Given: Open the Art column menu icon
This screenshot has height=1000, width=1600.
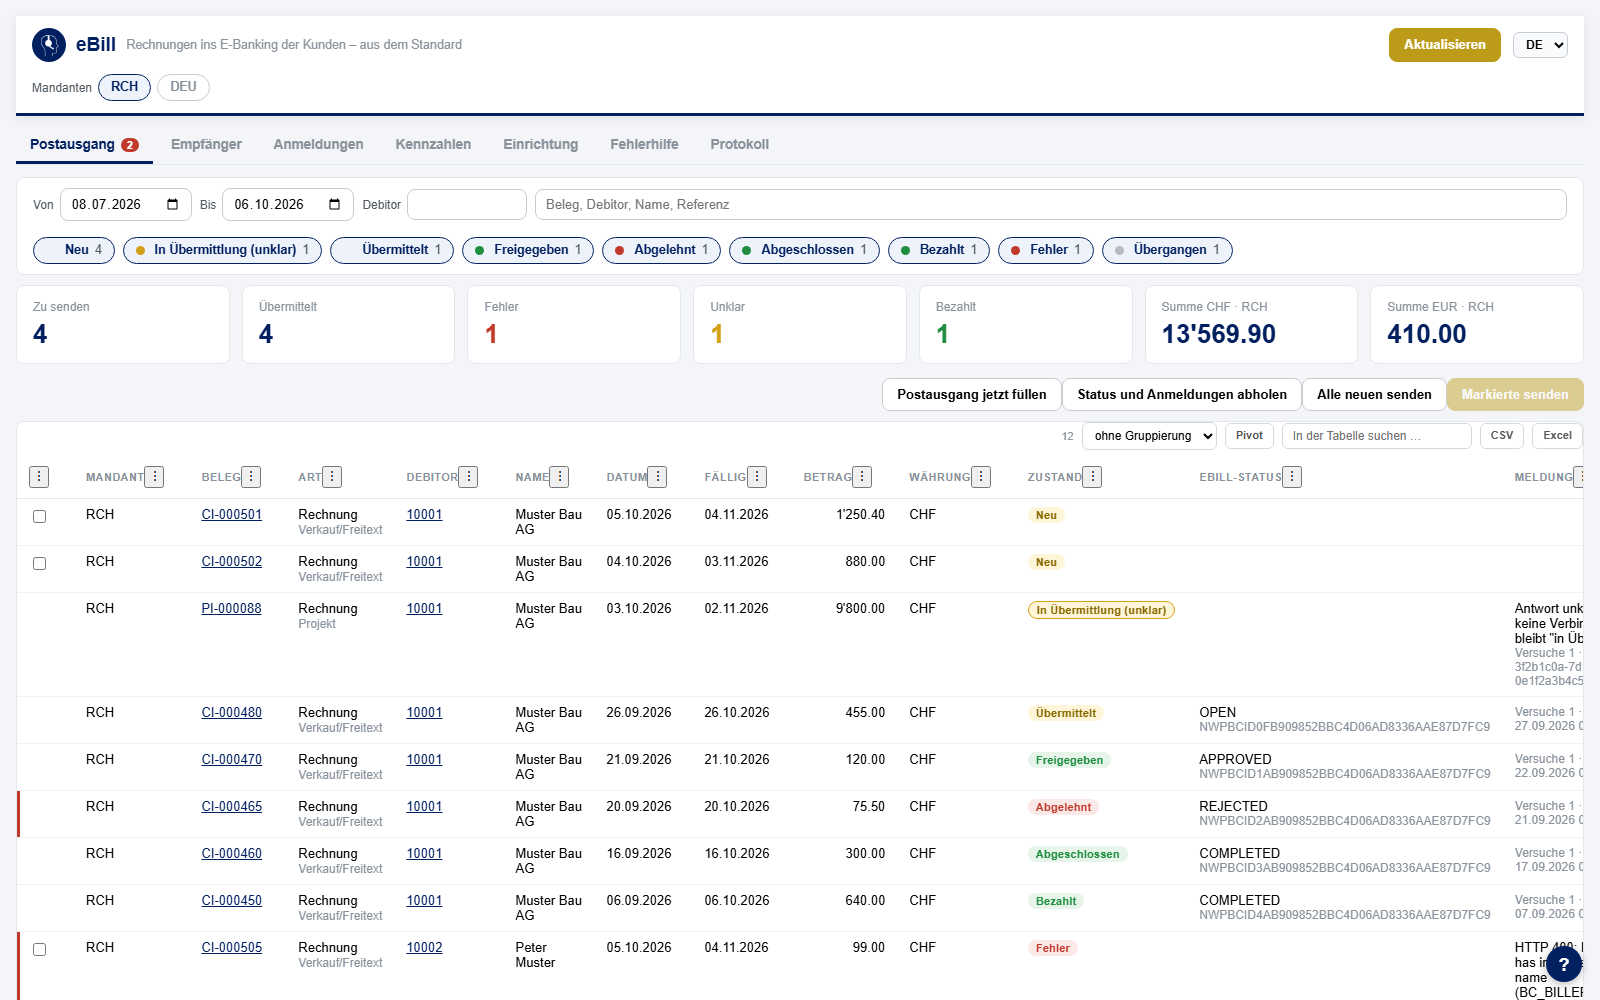Looking at the screenshot, I should [332, 477].
